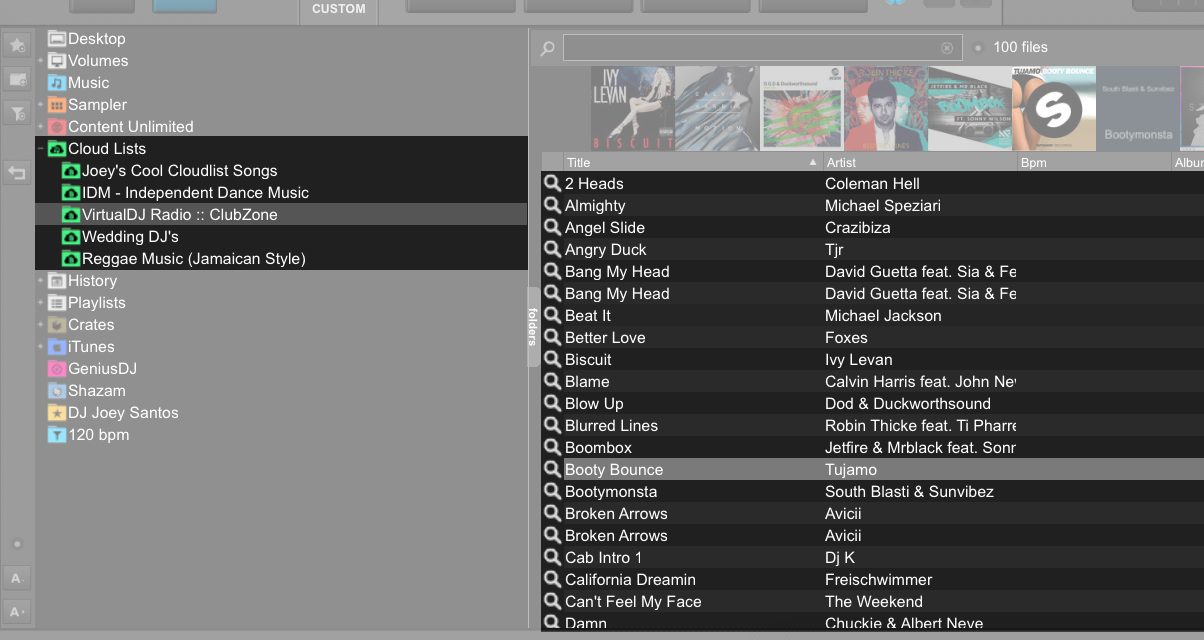Clear the search field with the X icon

[x=947, y=48]
